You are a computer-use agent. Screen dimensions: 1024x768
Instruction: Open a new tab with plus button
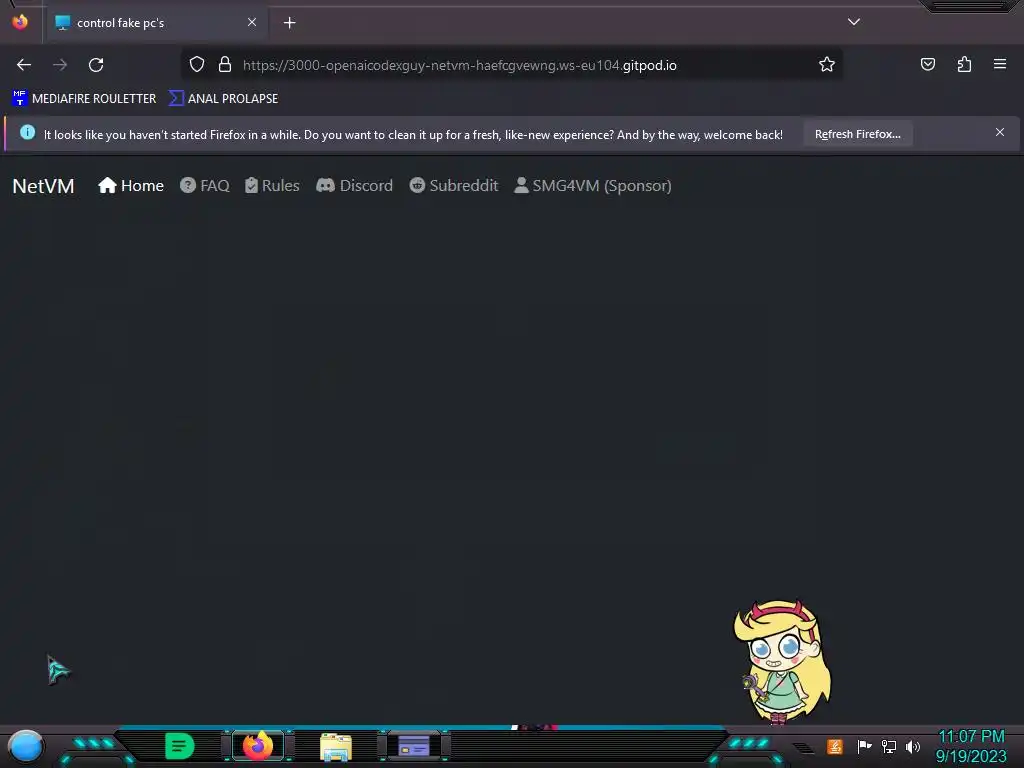tap(289, 23)
